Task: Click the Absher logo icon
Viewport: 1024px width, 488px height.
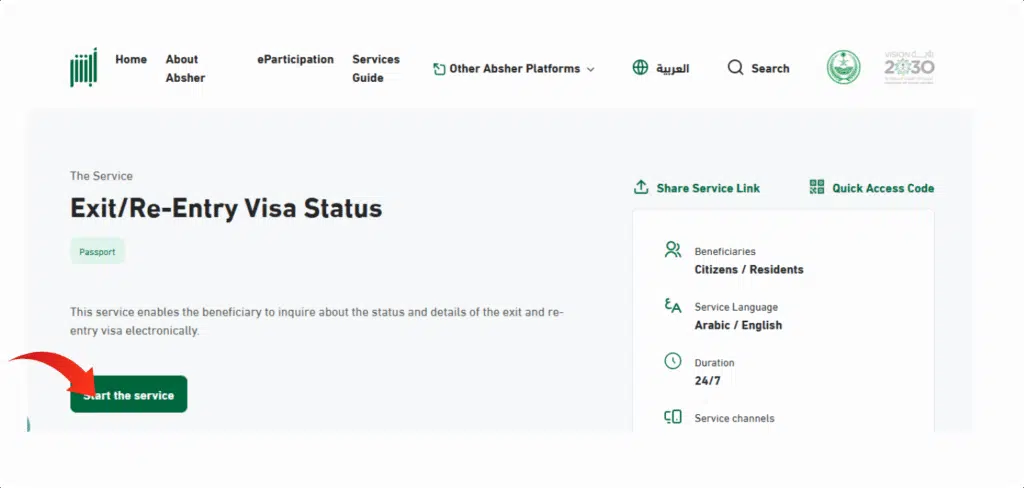Action: pyautogui.click(x=85, y=69)
